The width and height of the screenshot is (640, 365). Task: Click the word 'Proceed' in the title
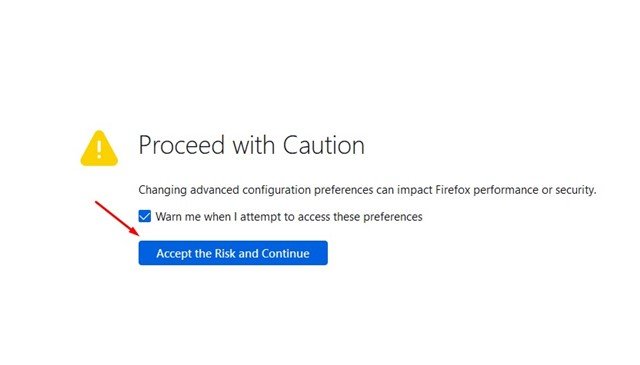(182, 145)
